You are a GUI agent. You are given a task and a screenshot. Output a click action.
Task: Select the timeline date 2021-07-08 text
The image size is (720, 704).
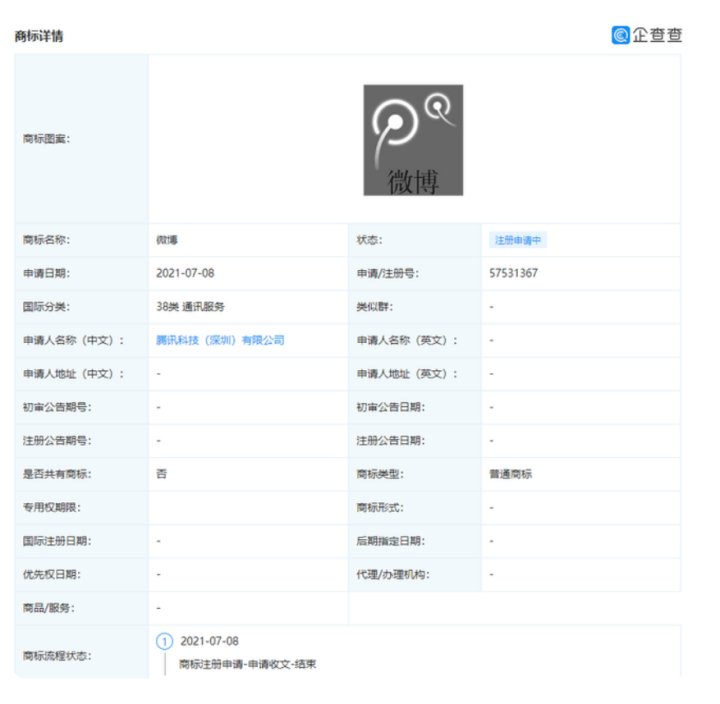click(x=209, y=641)
